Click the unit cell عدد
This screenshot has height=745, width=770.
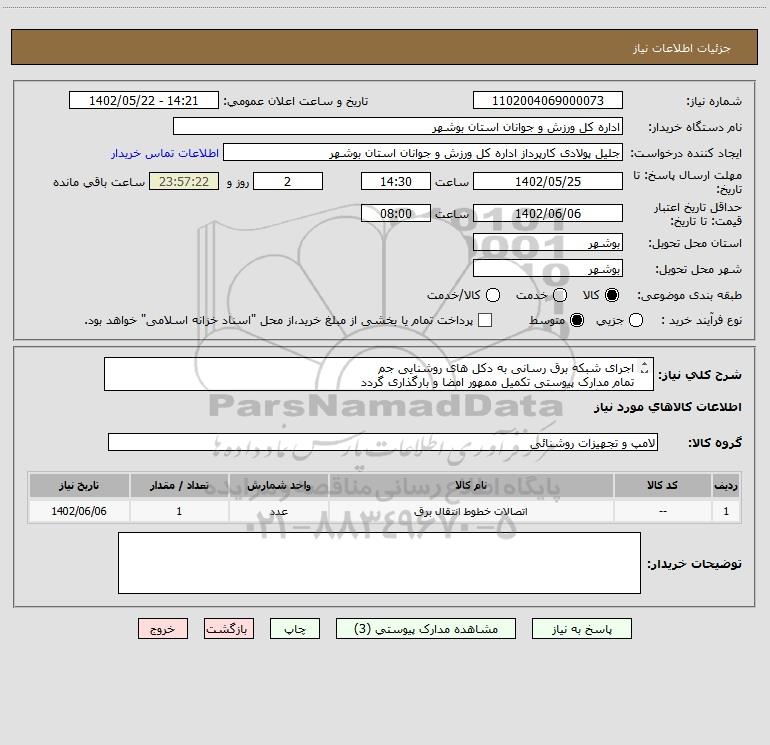(x=278, y=511)
